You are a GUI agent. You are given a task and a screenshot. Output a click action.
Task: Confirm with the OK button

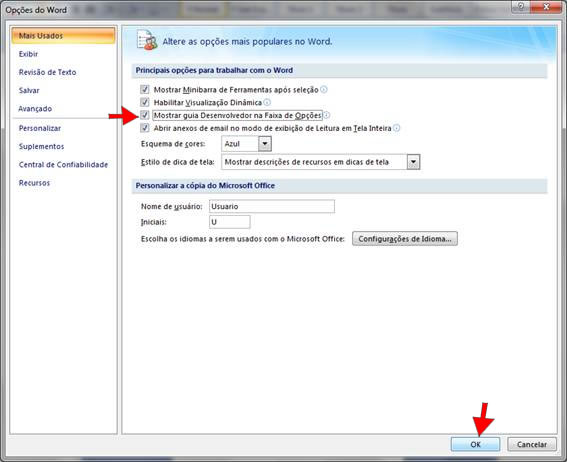(476, 444)
